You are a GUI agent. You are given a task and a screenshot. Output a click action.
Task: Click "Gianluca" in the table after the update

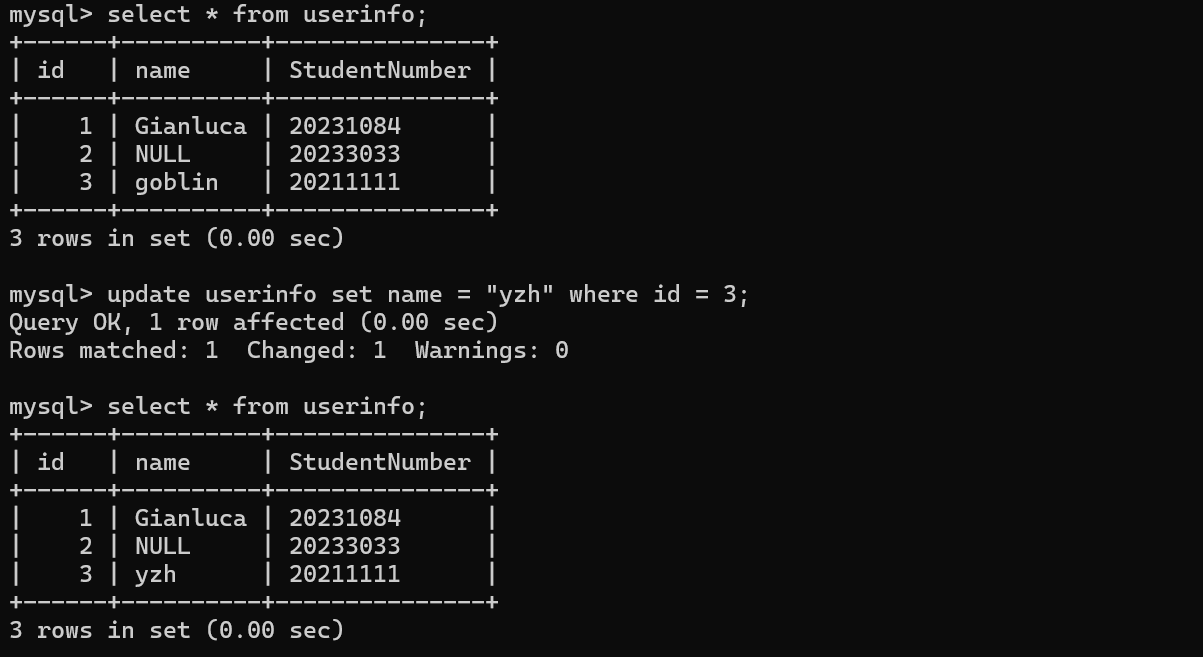(190, 518)
